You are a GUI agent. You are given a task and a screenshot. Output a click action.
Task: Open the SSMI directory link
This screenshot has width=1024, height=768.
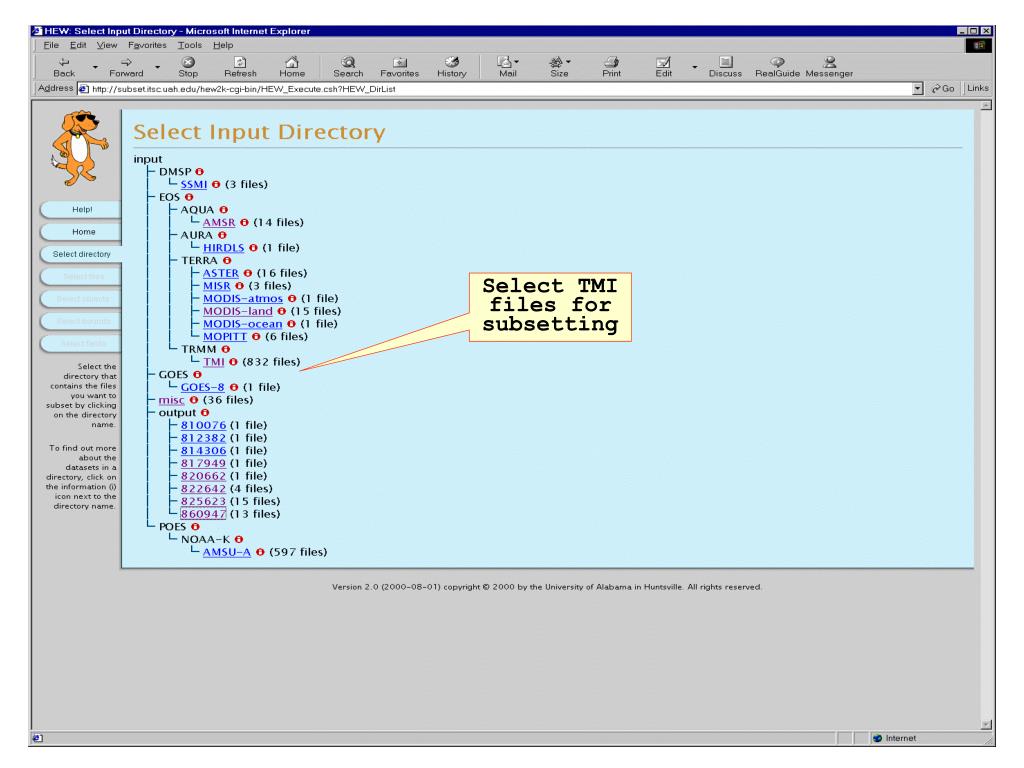[x=193, y=185]
